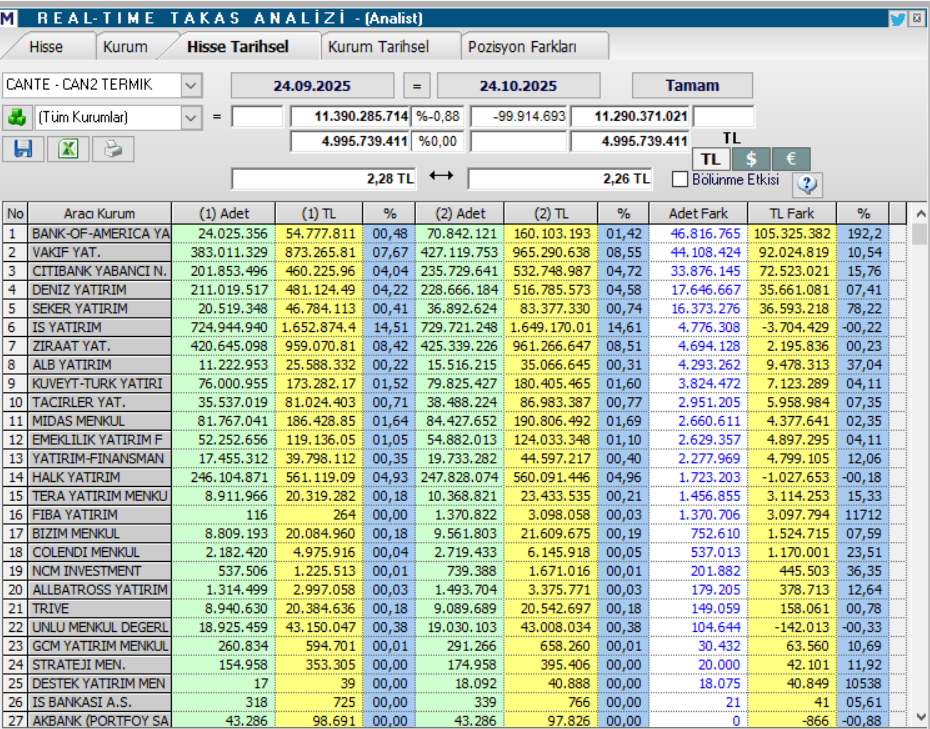Switch currency to dollar
The image size is (930, 729).
click(x=751, y=159)
